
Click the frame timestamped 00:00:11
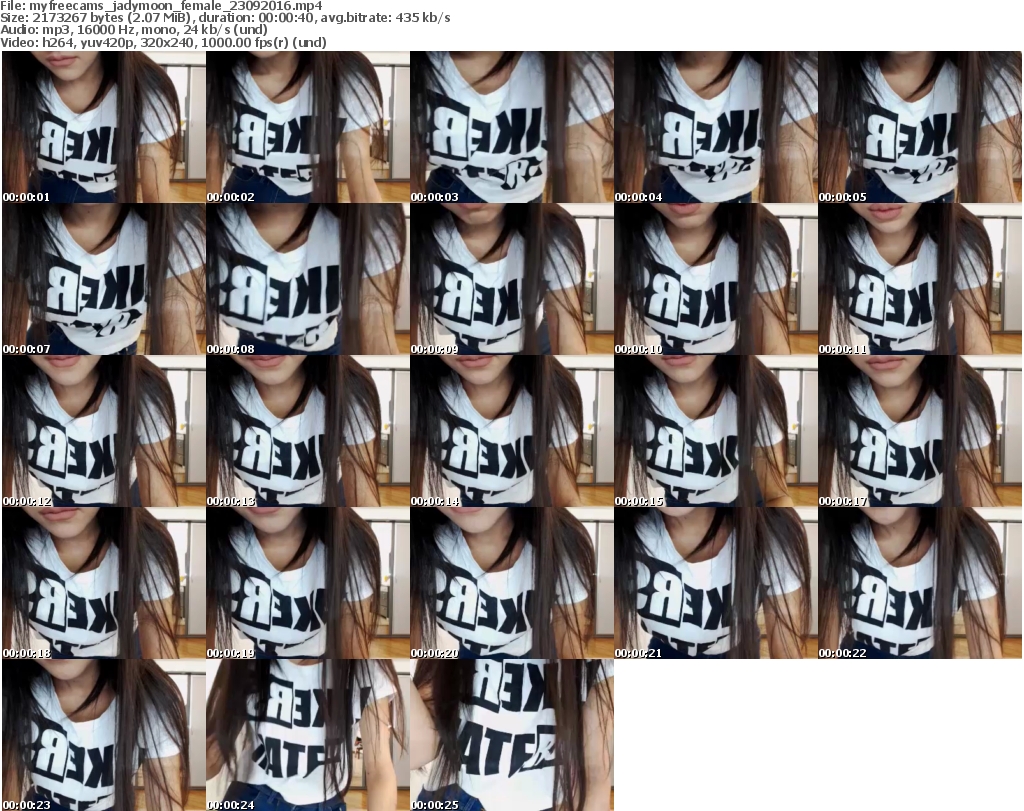point(920,279)
